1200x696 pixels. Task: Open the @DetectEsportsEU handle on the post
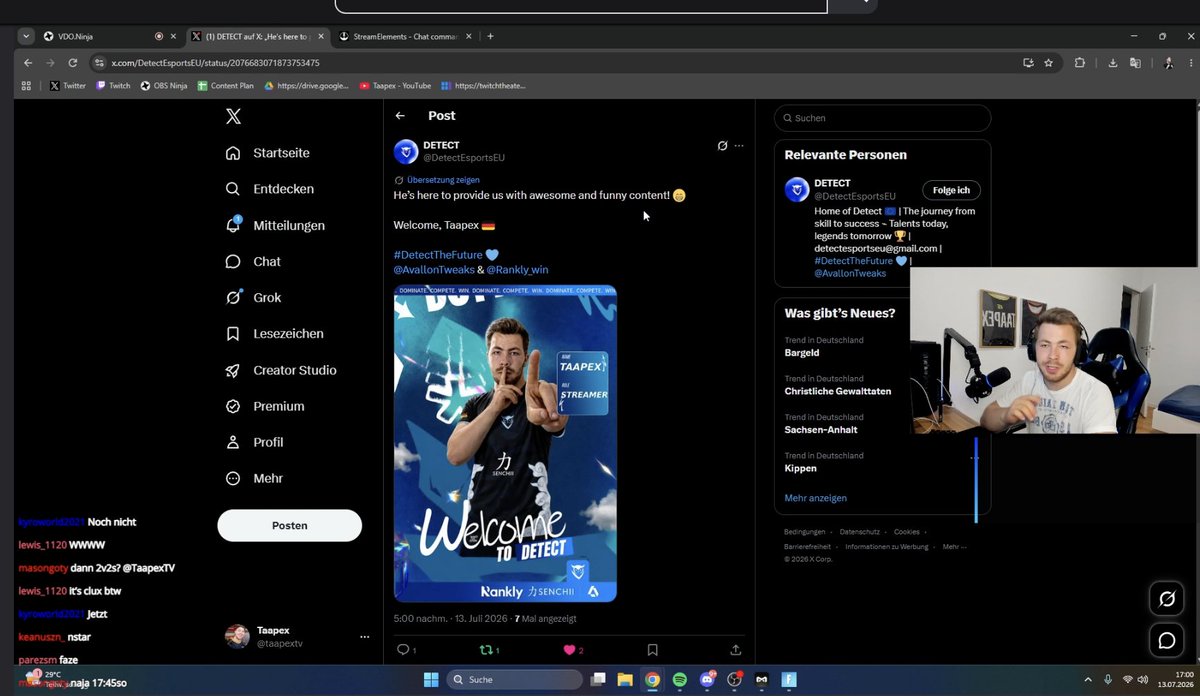[x=464, y=158]
